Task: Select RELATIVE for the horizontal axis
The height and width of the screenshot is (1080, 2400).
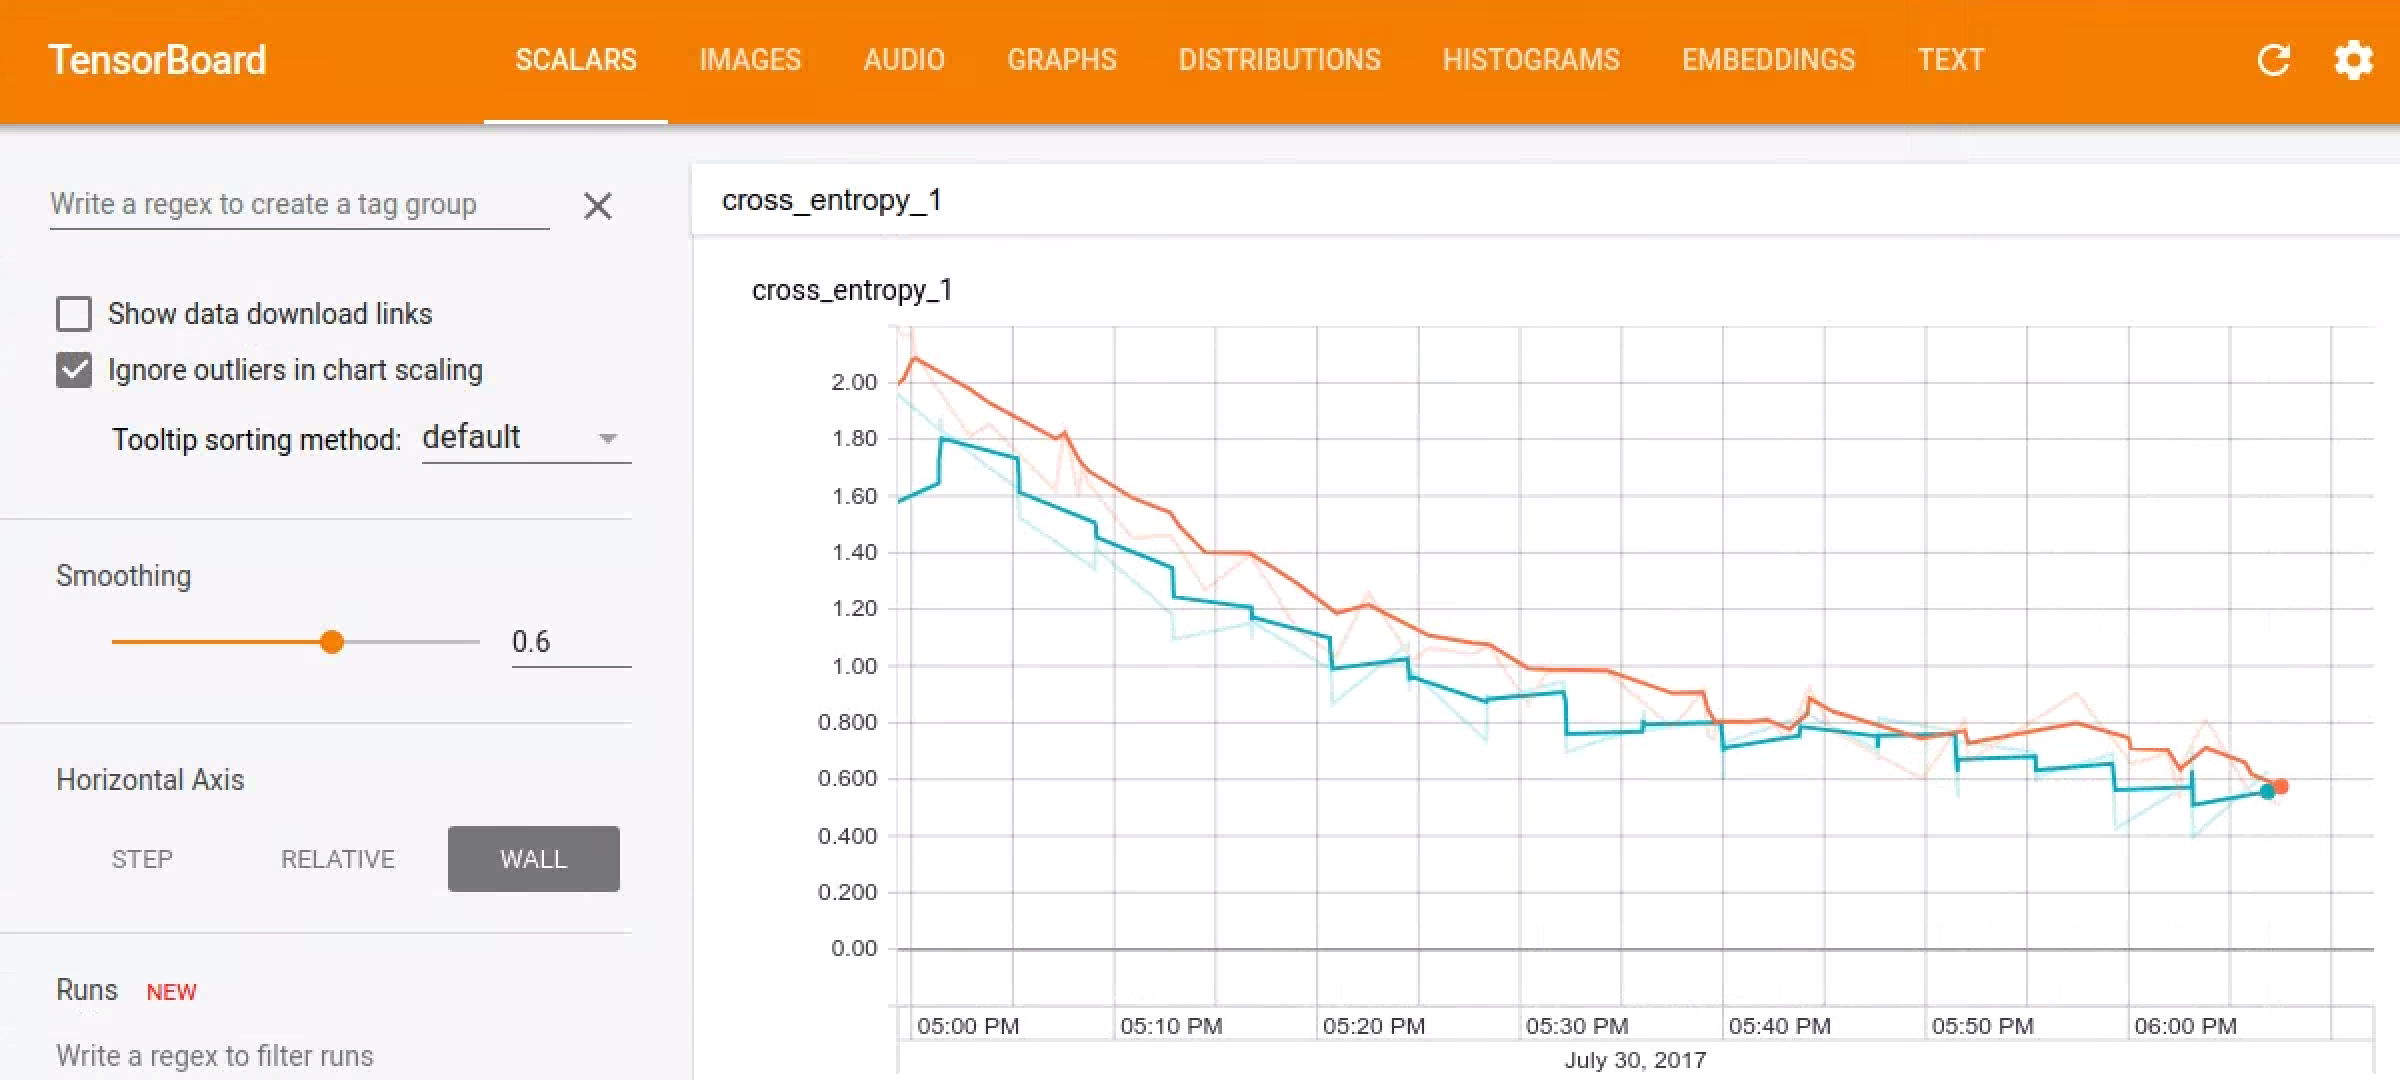Action: (338, 858)
